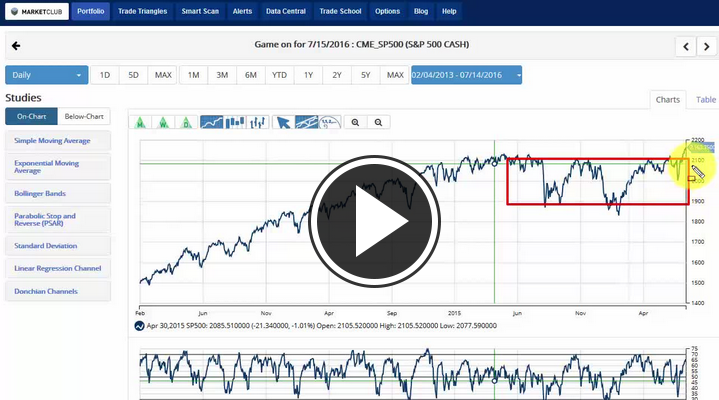Image resolution: width=719 pixels, height=400 pixels.
Task: Select the 6M time range button
Action: 251,75
